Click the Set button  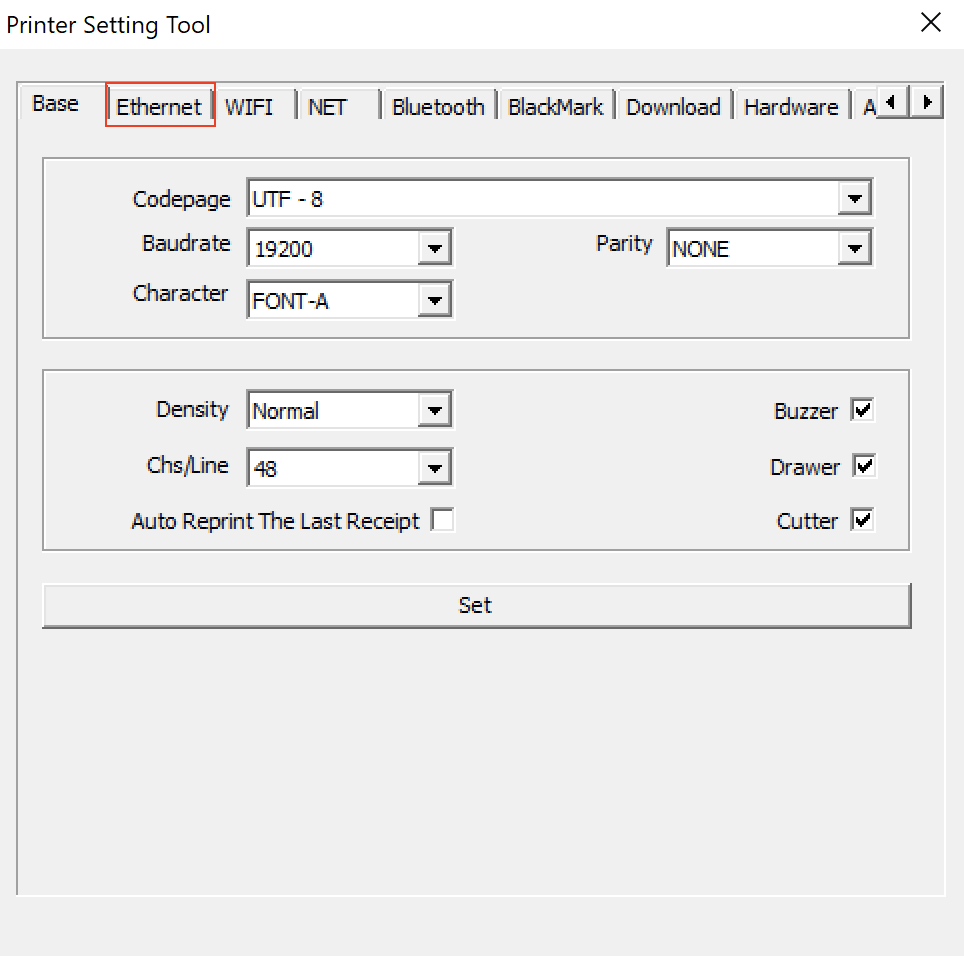pyautogui.click(x=476, y=605)
